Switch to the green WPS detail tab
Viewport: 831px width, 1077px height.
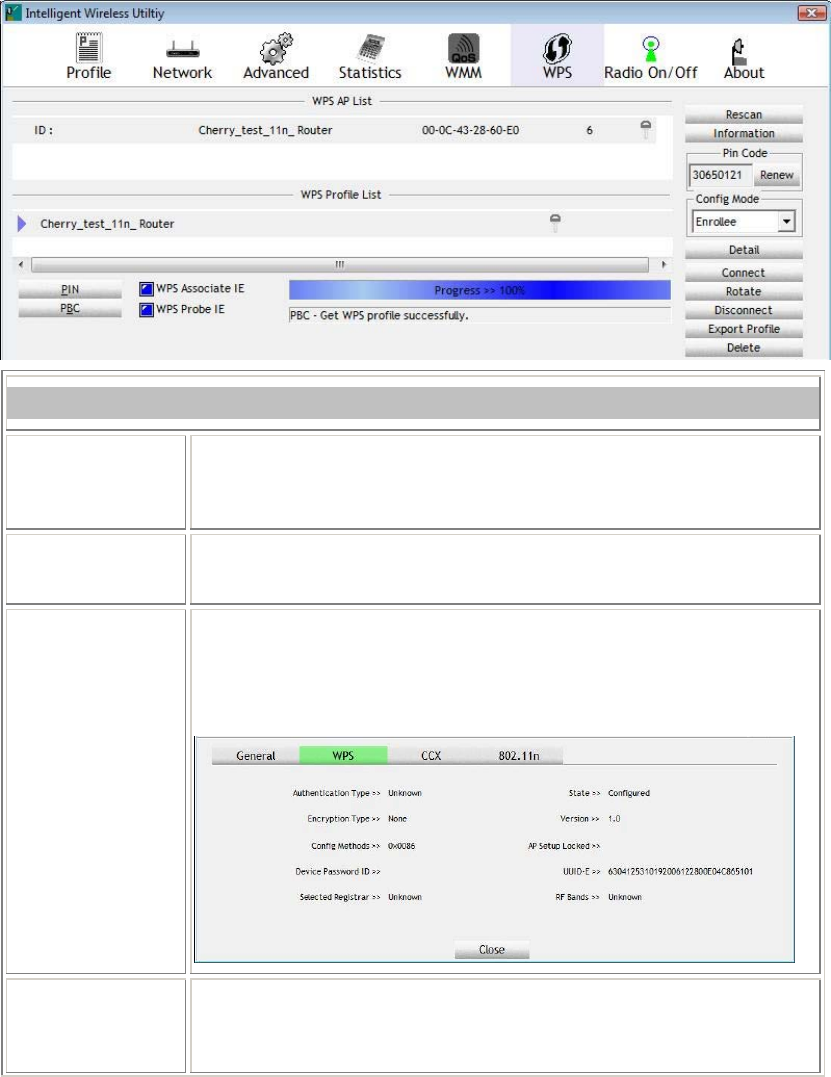[x=343, y=756]
